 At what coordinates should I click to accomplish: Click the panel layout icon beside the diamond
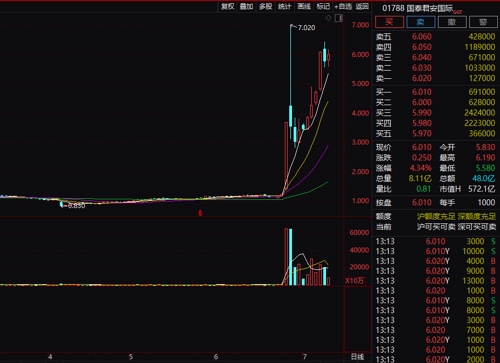[339, 18]
